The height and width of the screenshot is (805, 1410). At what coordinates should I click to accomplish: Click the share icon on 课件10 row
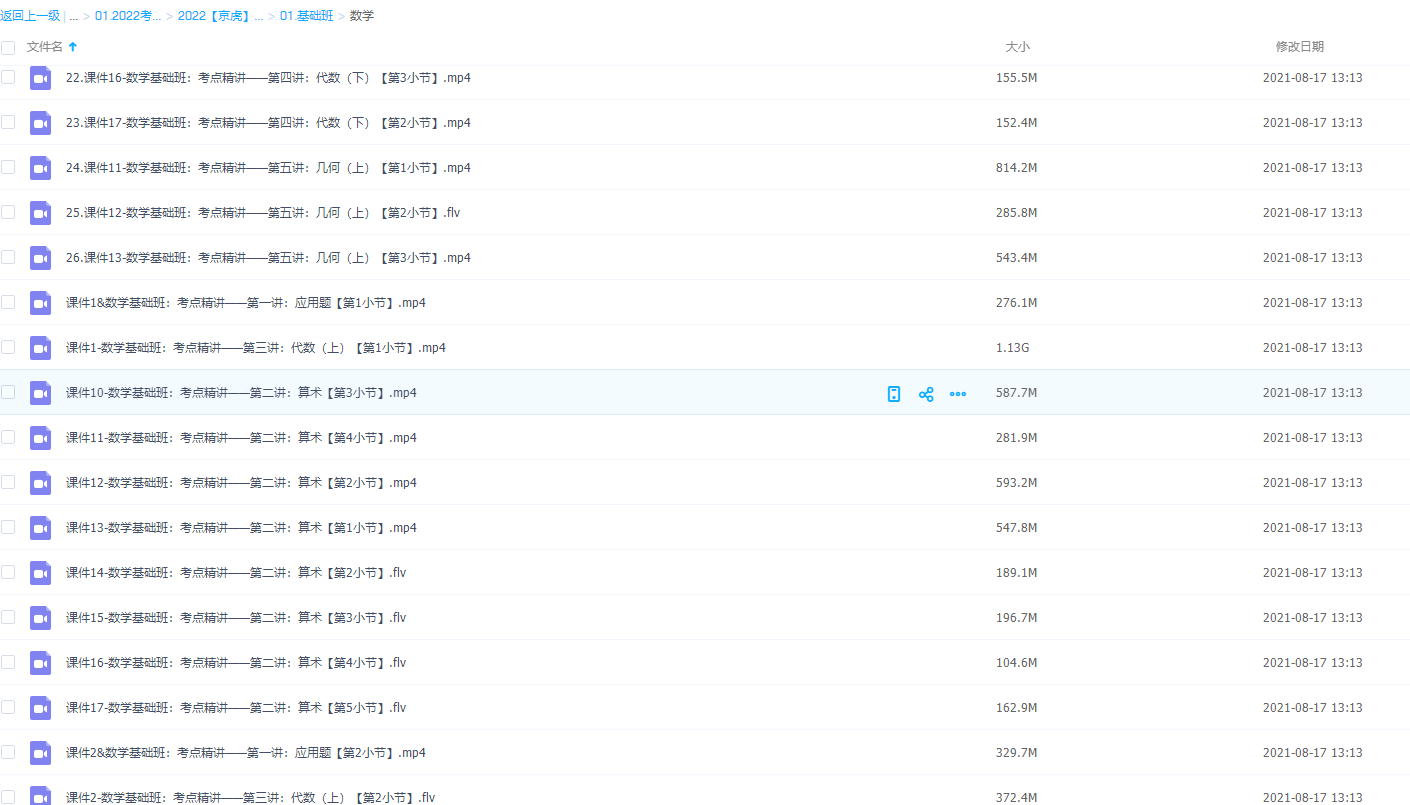point(926,394)
